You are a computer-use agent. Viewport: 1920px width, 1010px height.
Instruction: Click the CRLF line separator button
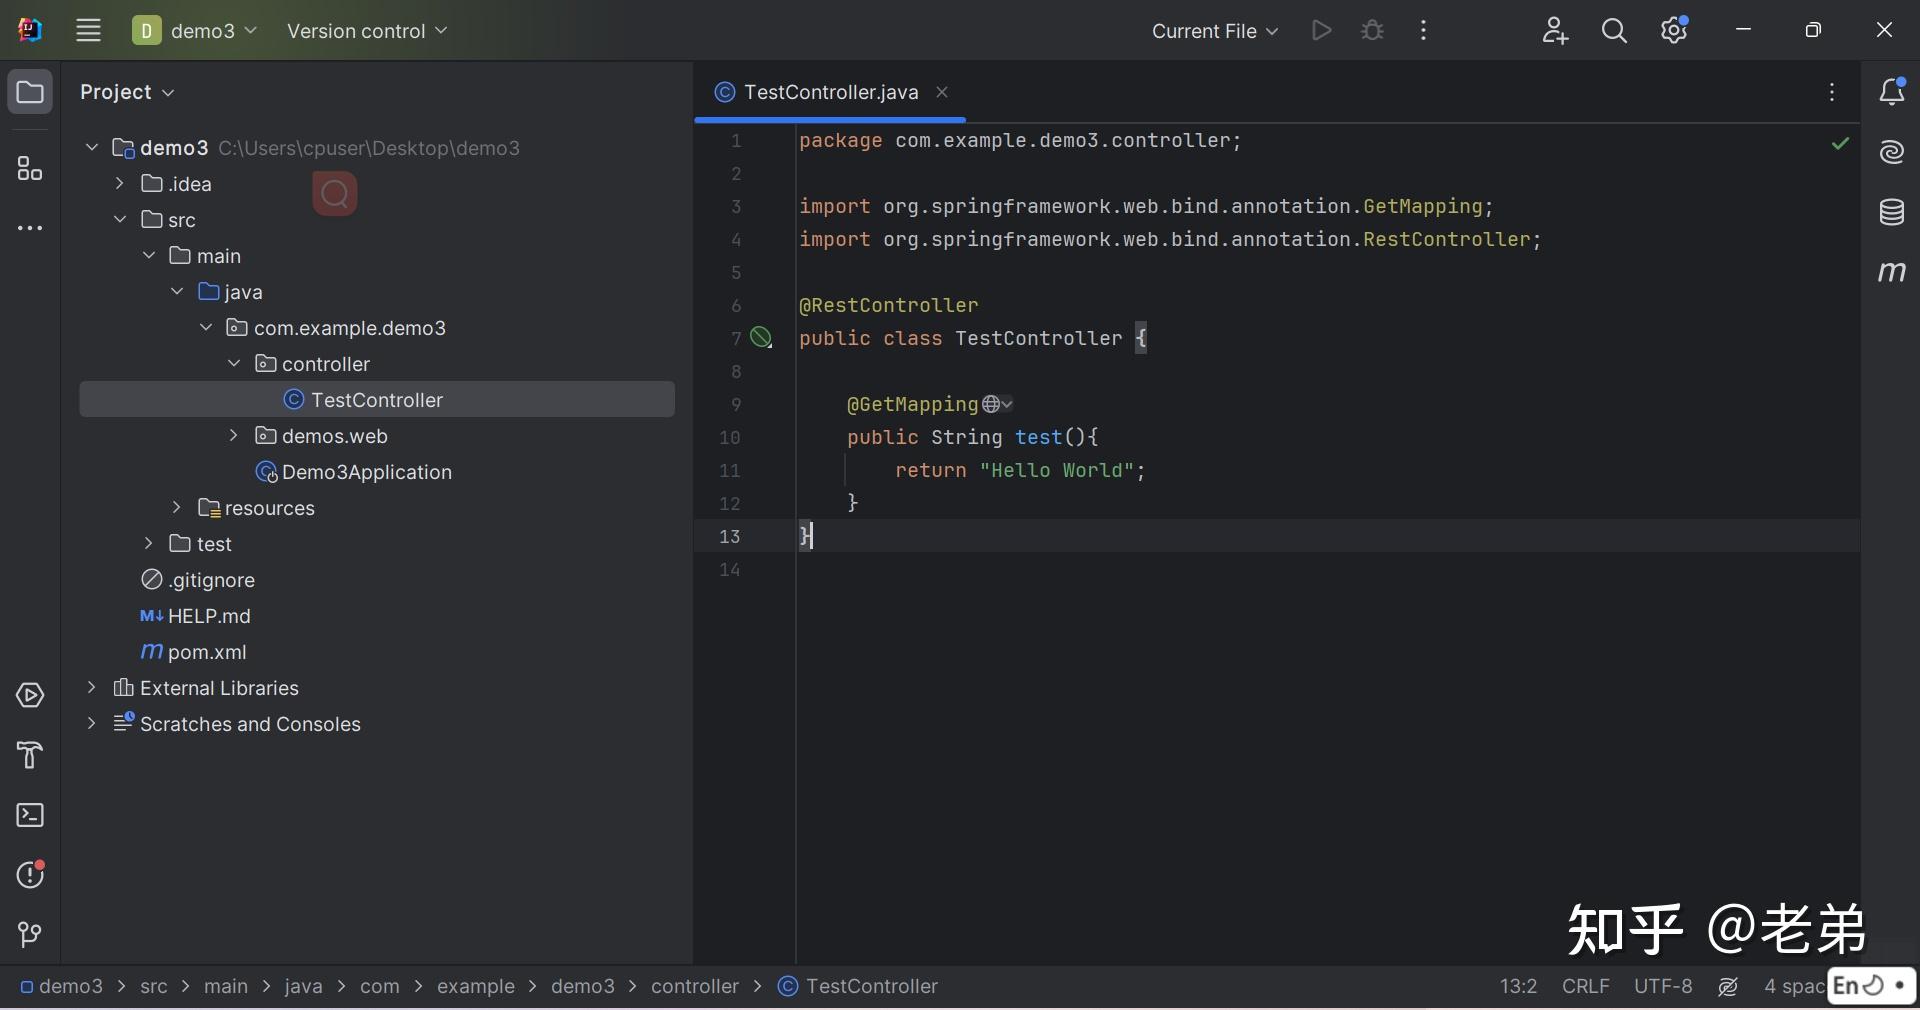tap(1585, 986)
